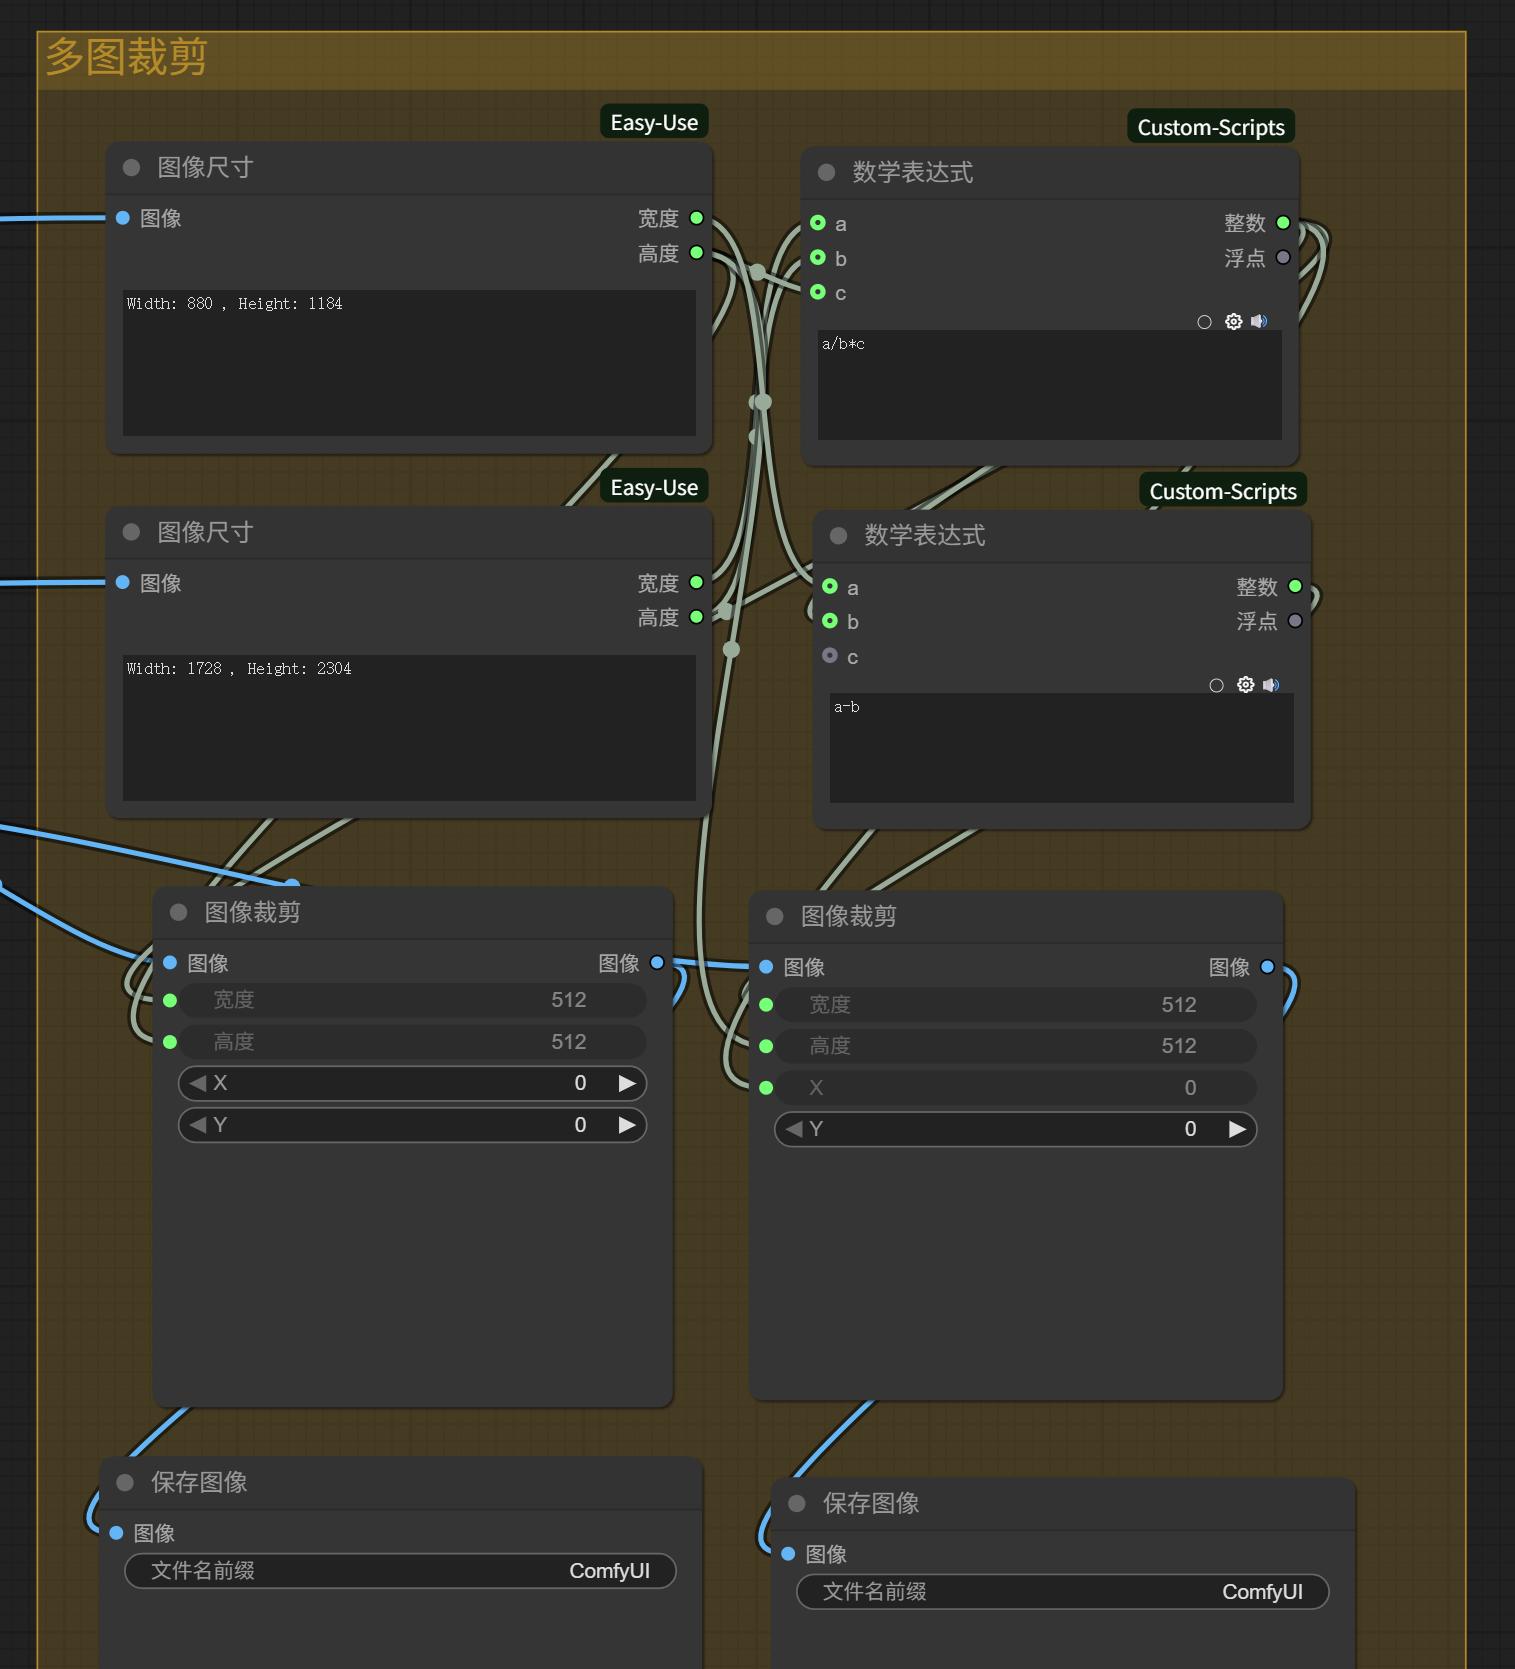1515x1669 pixels.
Task: Open settings gear in a/b*c math node
Action: (1233, 321)
